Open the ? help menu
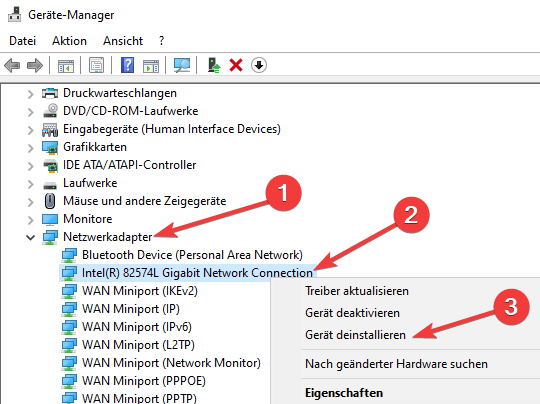 point(162,41)
